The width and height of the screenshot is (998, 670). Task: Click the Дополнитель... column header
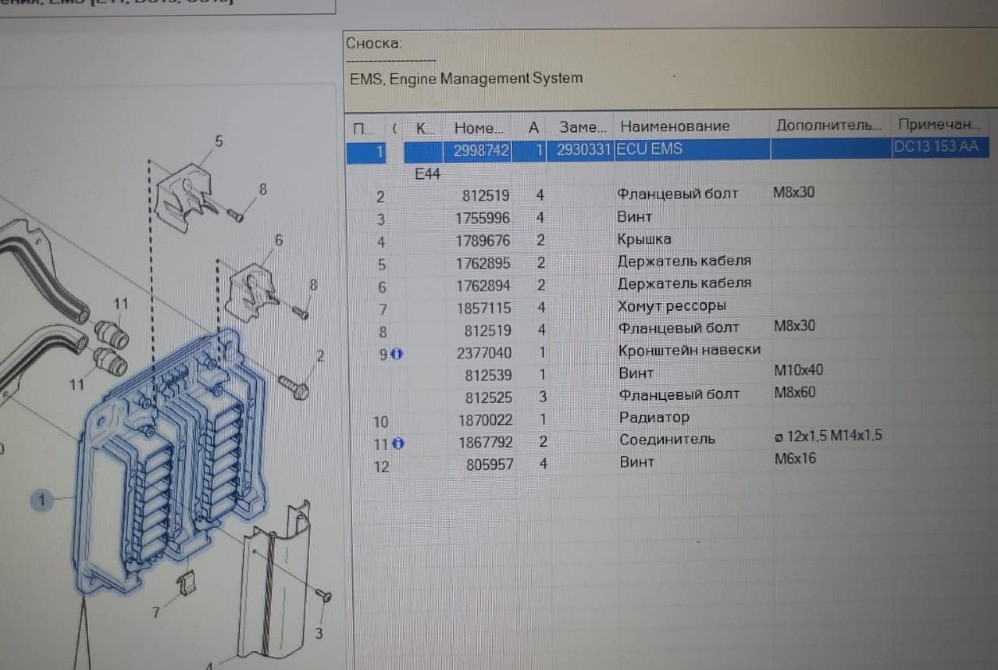[828, 126]
